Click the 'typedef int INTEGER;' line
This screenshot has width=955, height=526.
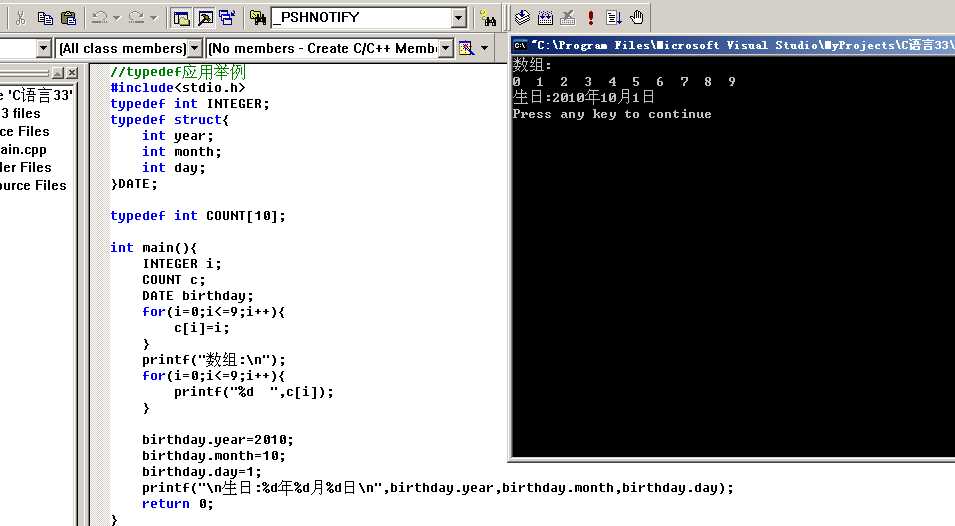point(189,104)
